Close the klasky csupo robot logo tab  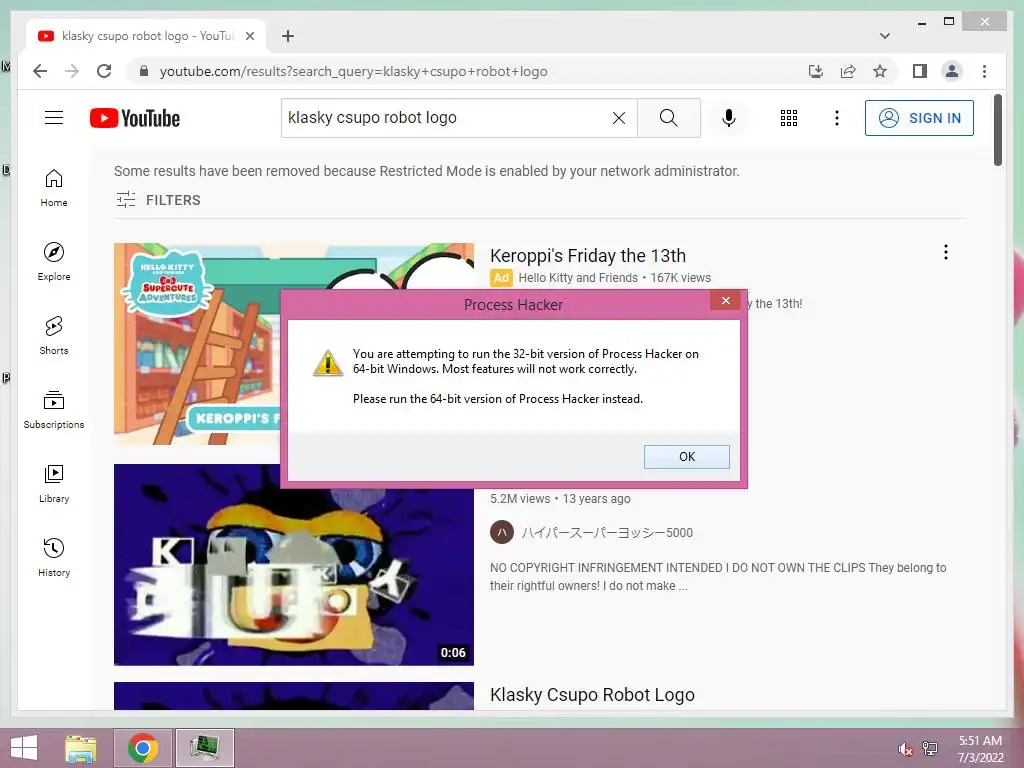(249, 36)
